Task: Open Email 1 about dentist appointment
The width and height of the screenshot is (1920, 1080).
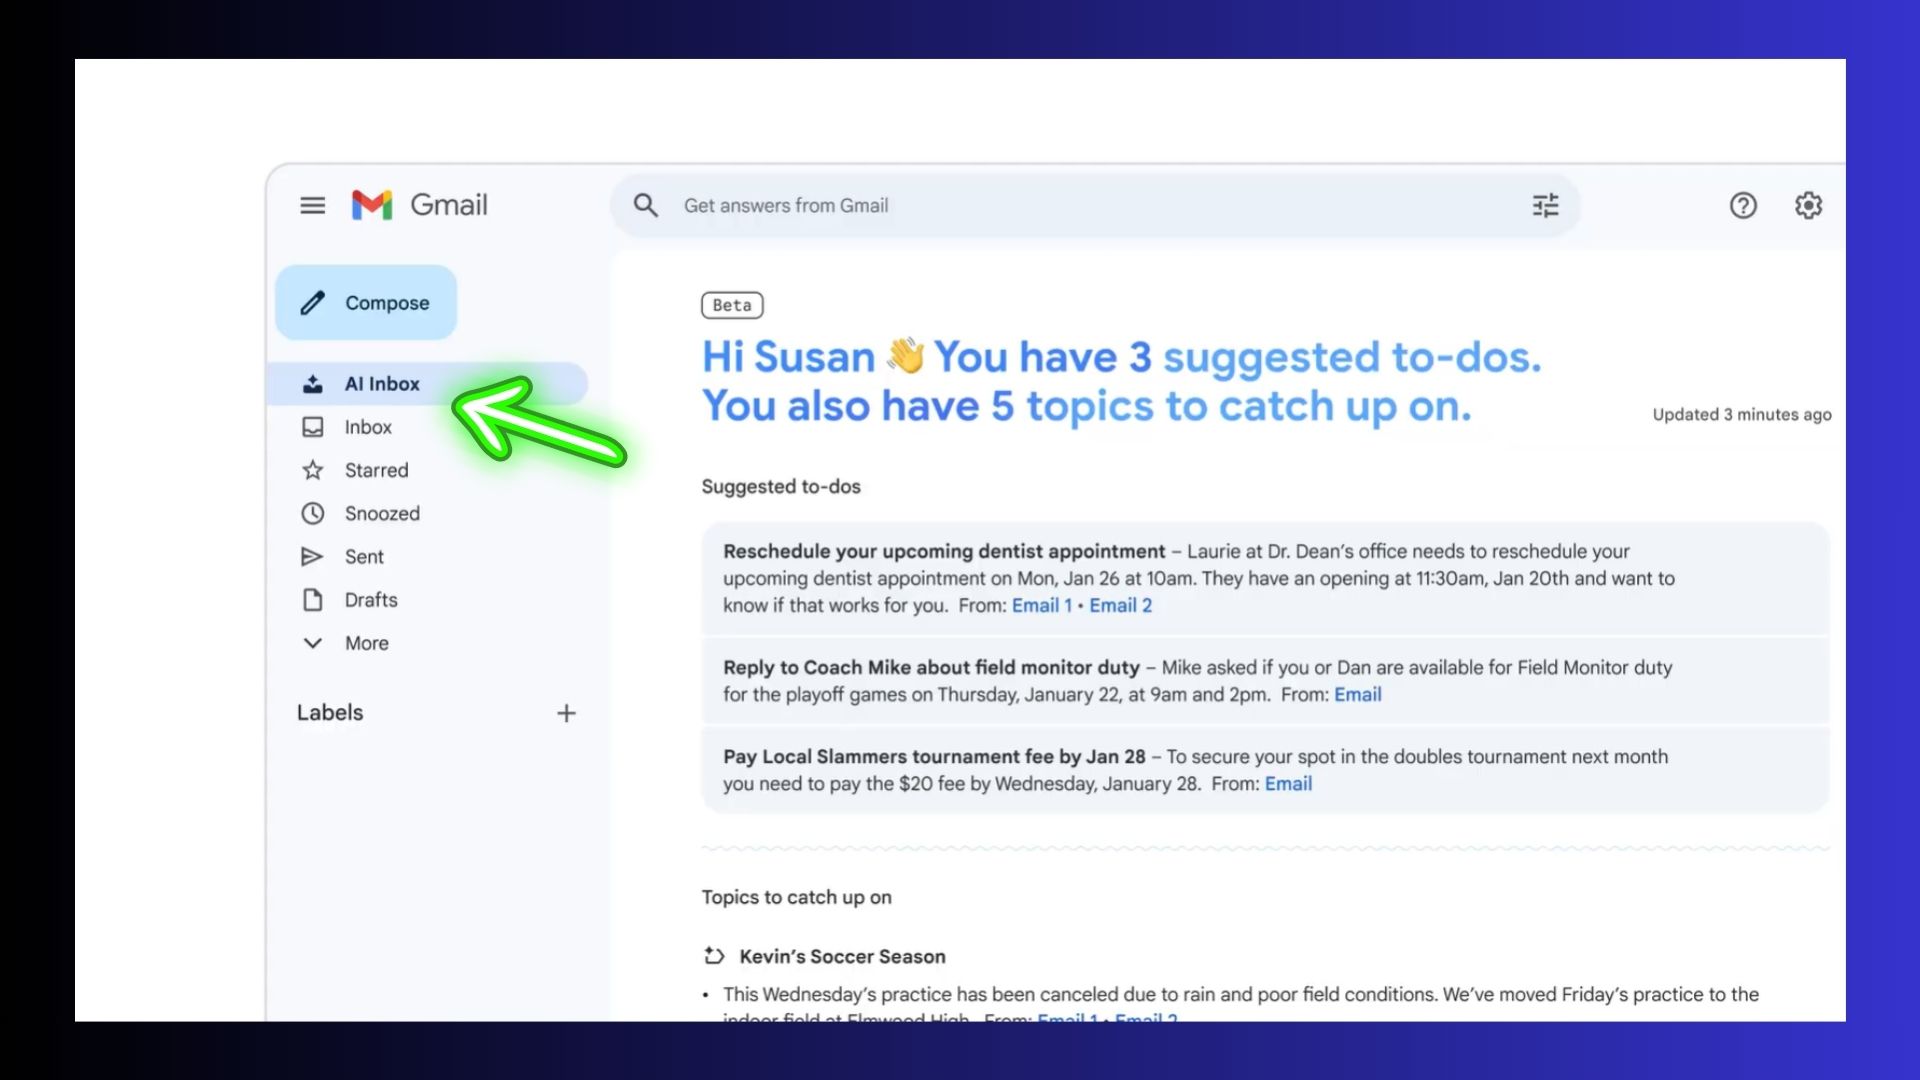Action: tap(1042, 605)
